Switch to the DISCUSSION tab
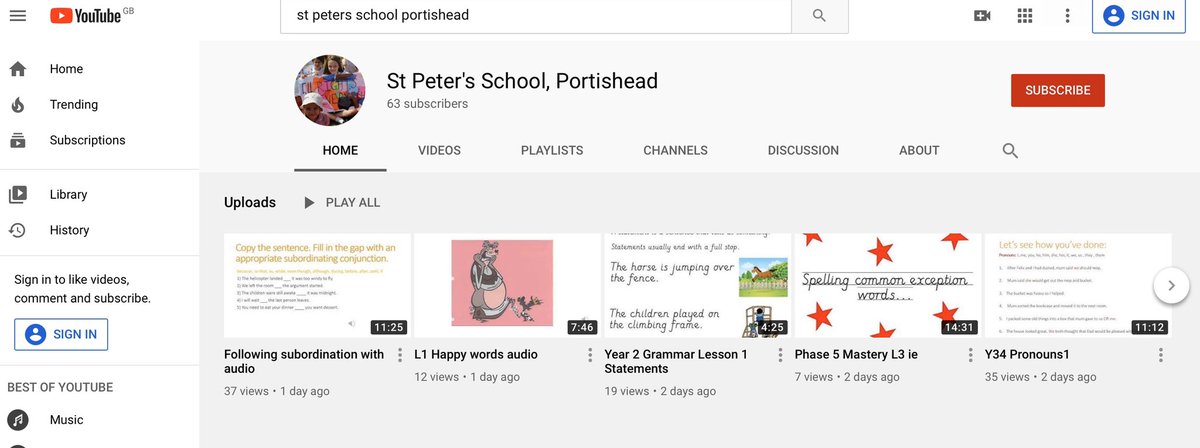Viewport: 1200px width, 448px height. click(x=803, y=150)
